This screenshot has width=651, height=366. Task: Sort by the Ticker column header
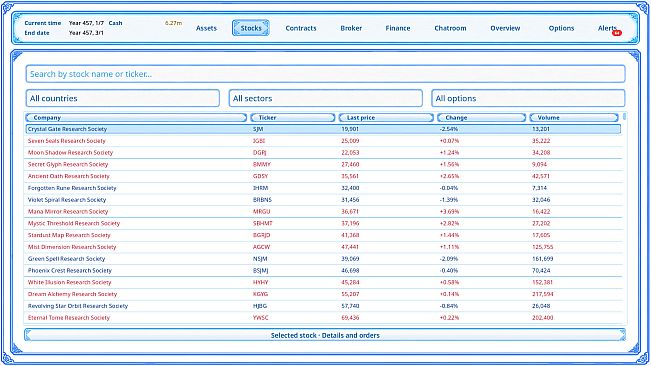pyautogui.click(x=293, y=118)
